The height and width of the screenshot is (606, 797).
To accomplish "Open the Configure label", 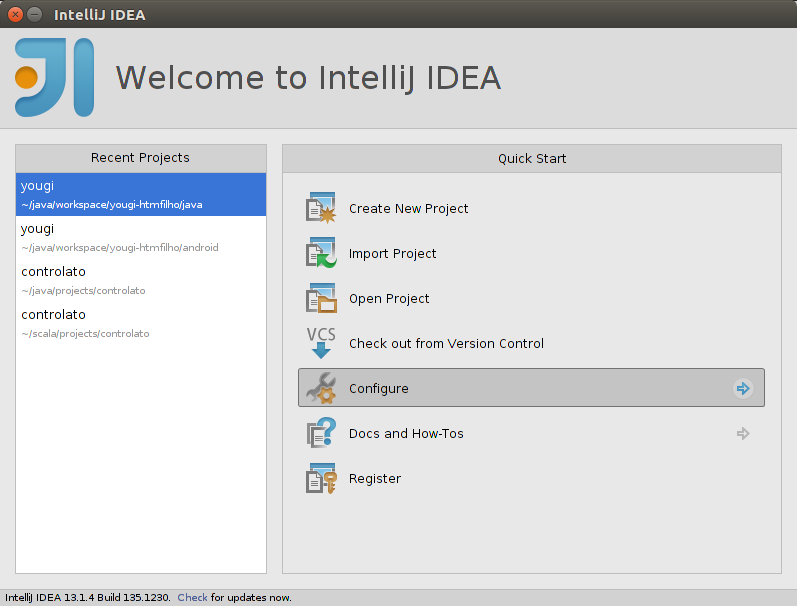I will pyautogui.click(x=379, y=388).
